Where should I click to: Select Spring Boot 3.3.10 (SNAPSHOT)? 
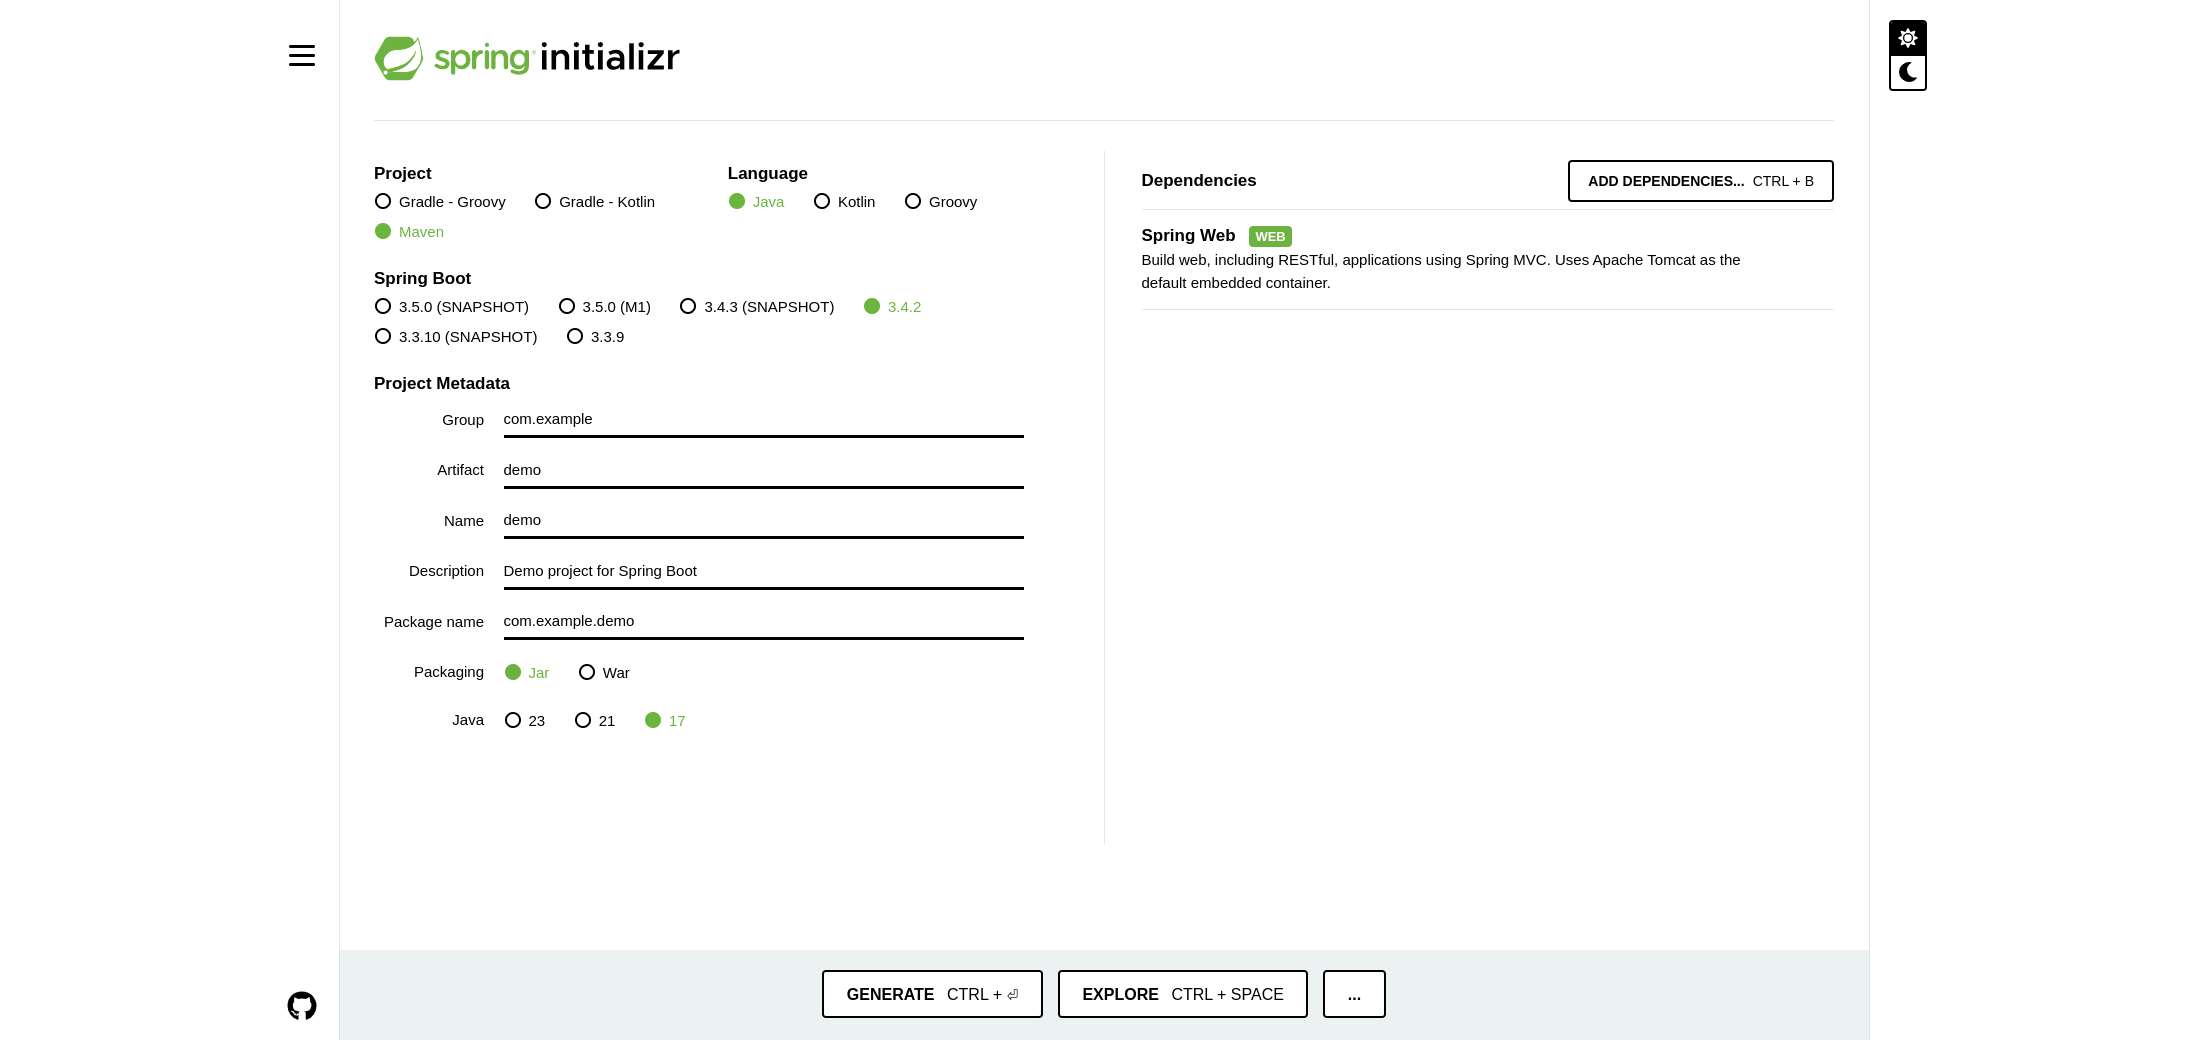(456, 337)
